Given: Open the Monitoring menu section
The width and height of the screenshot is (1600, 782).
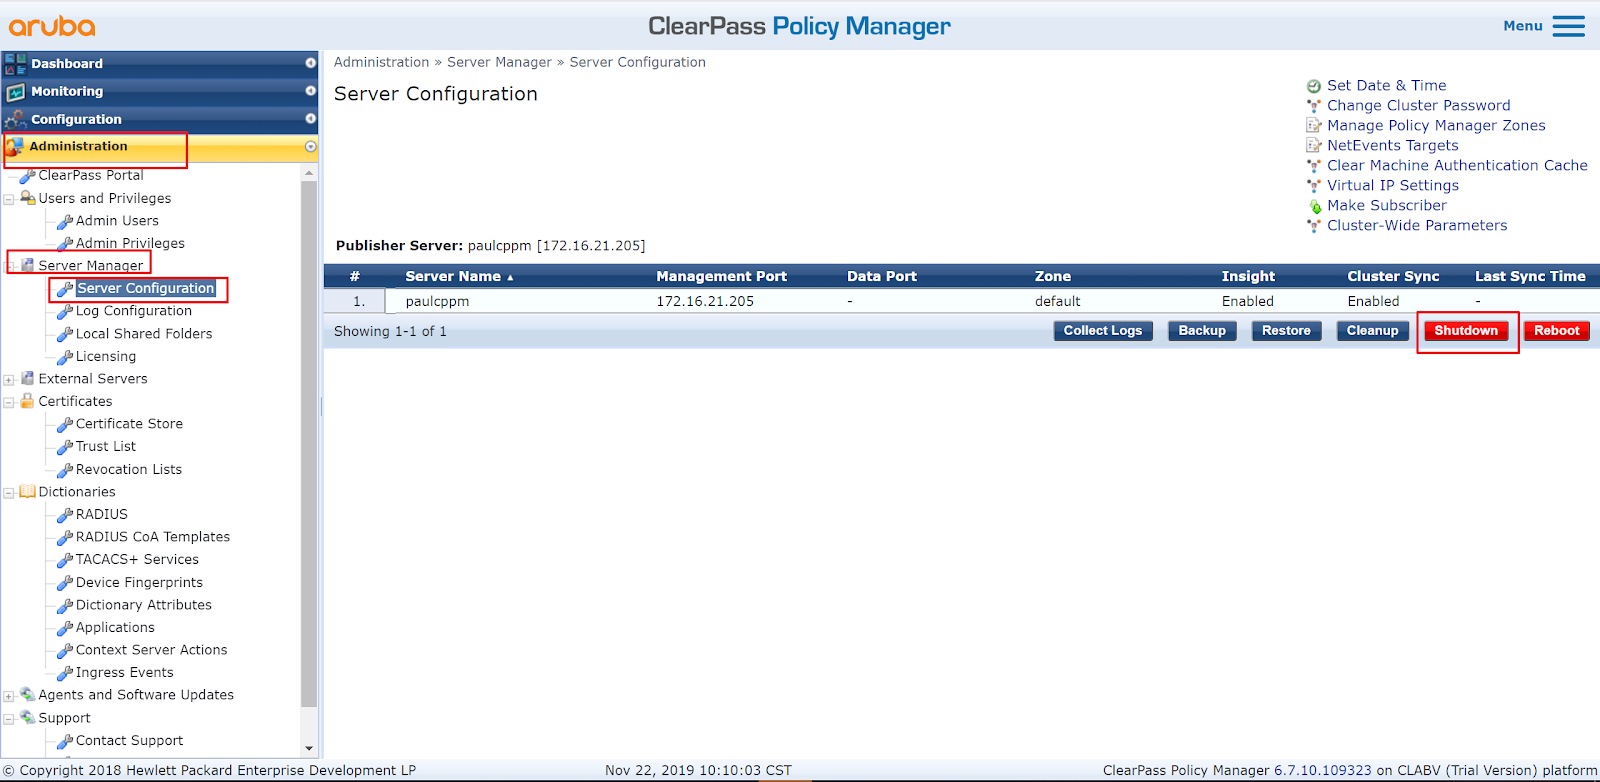Looking at the screenshot, I should pos(160,91).
